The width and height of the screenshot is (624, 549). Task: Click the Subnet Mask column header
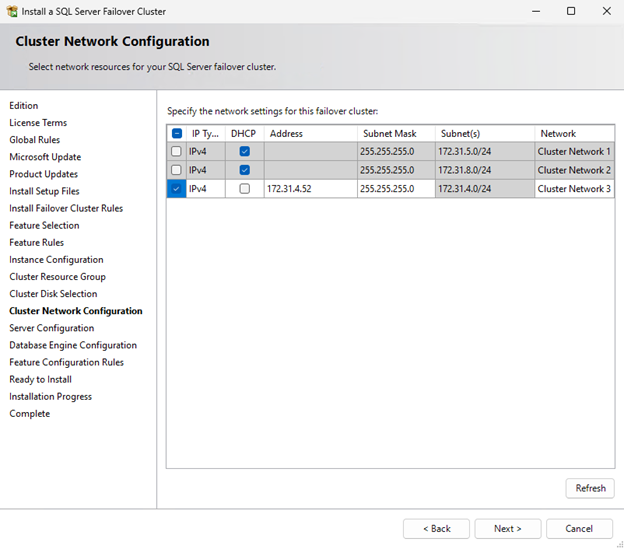[396, 133]
